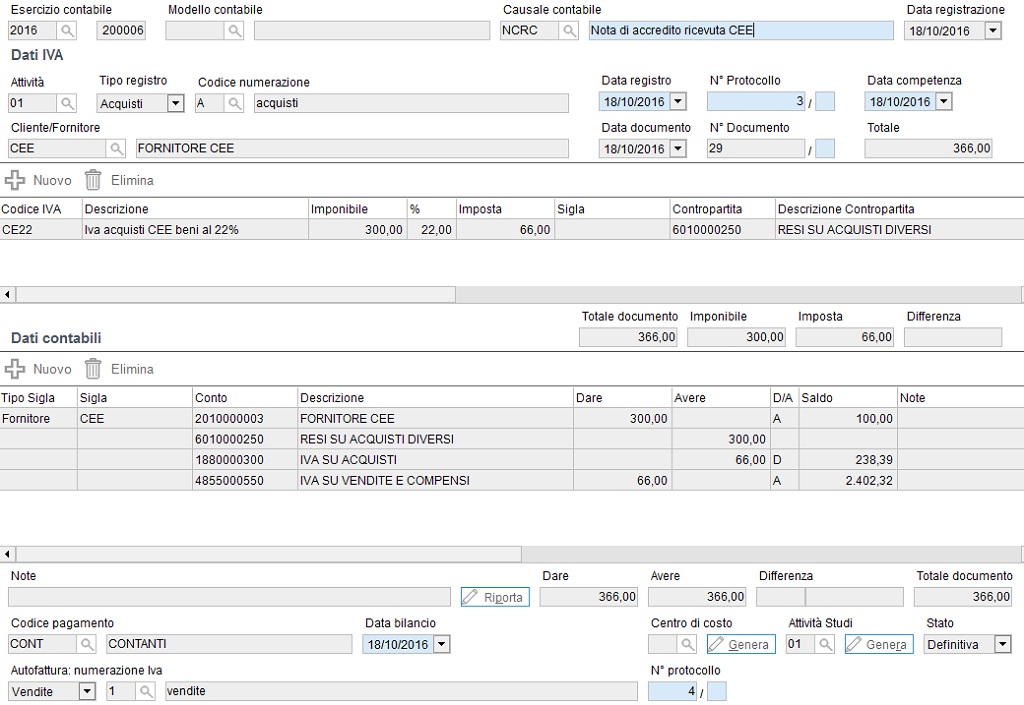Open Centro di costo lookup
The width and height of the screenshot is (1024, 705).
[687, 644]
